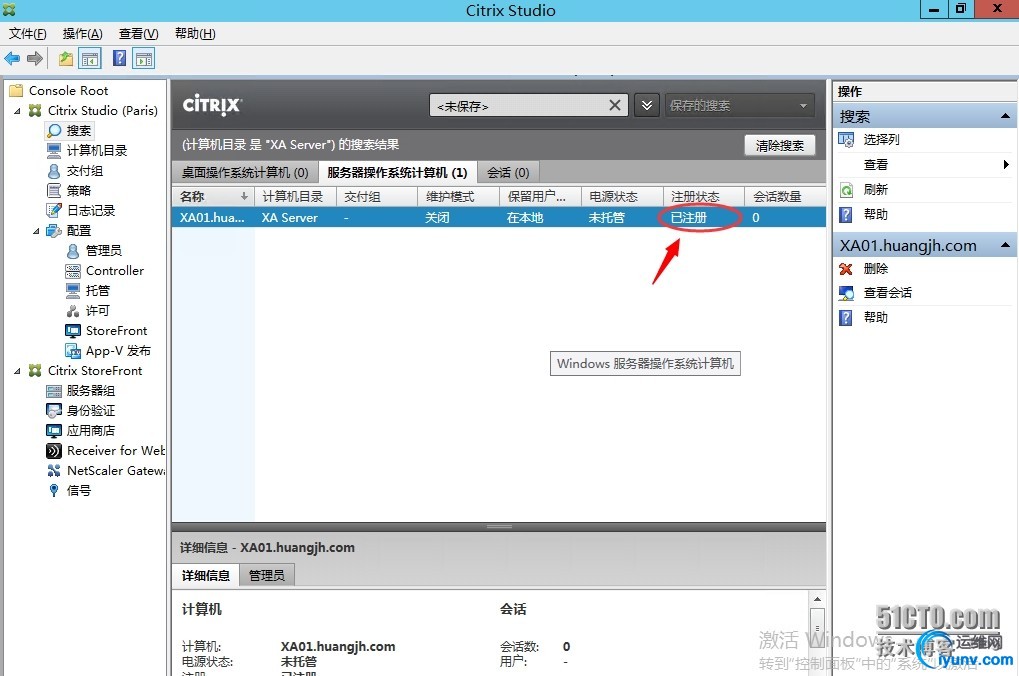1019x676 pixels.
Task: Switch to the 详细信息 details tab
Action: 205,575
